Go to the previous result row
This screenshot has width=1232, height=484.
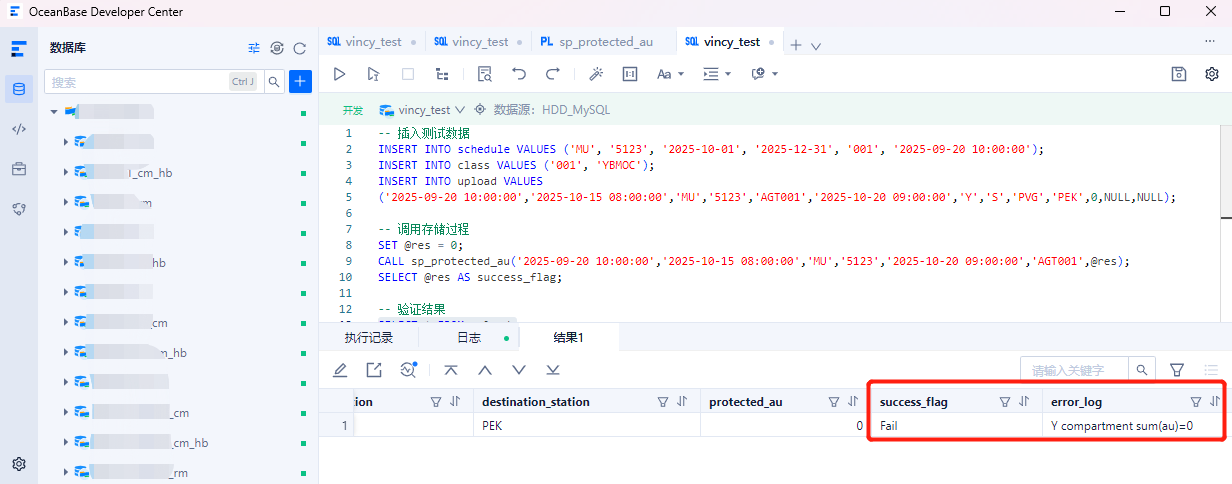tap(485, 370)
